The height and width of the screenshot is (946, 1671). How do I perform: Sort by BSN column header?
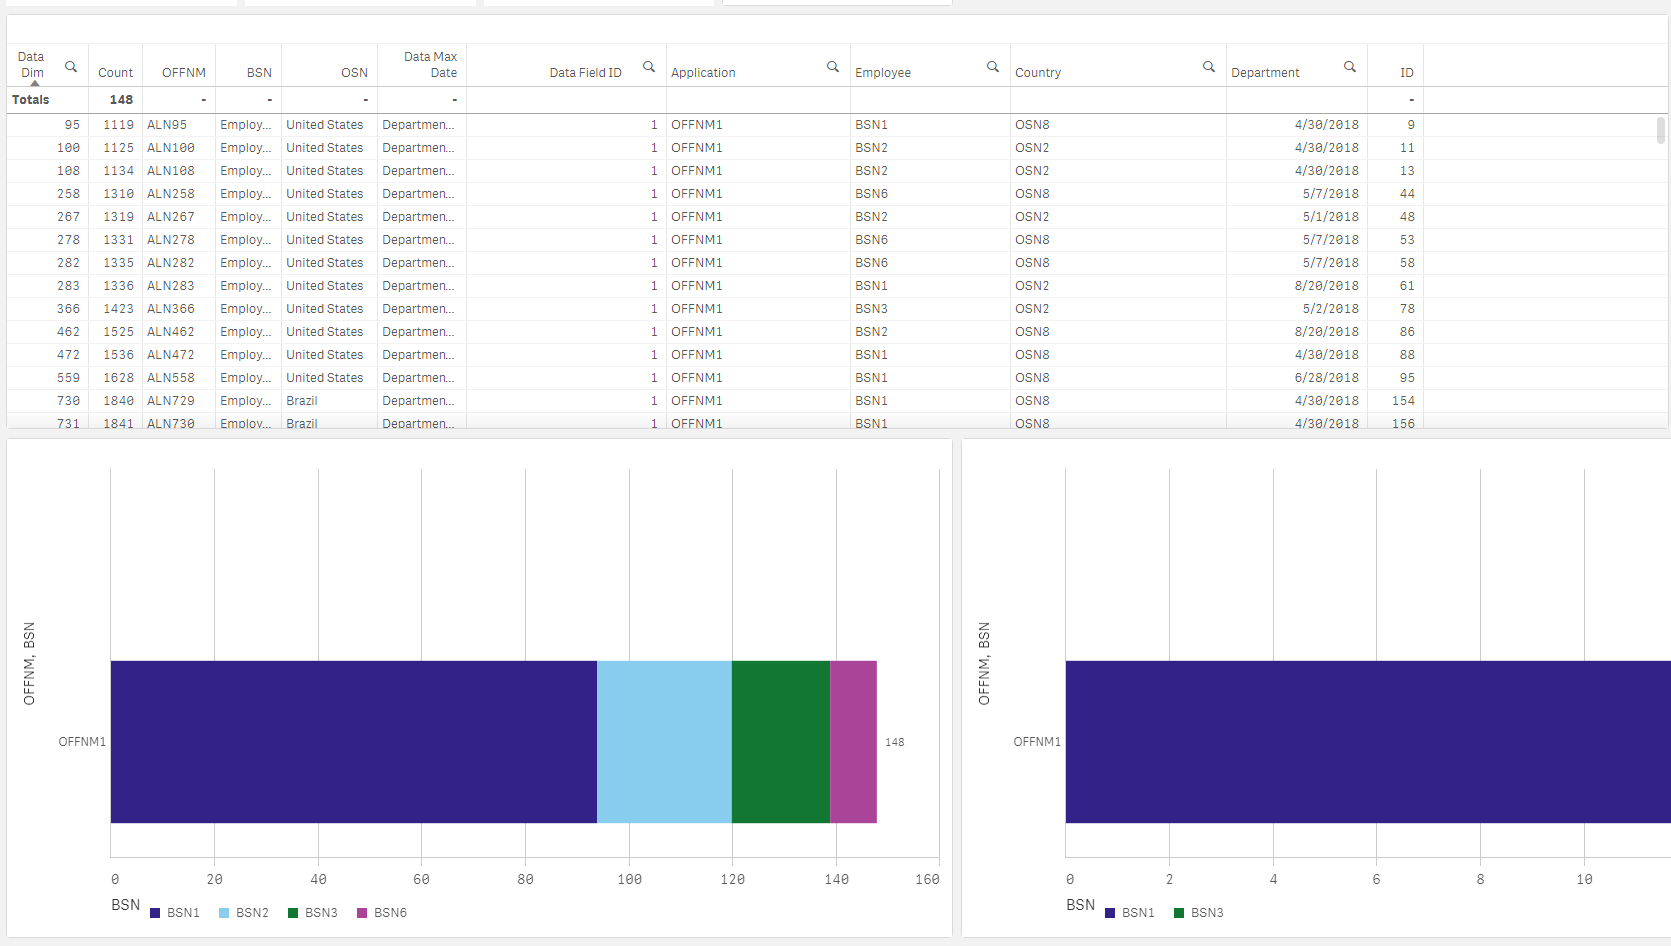pyautogui.click(x=259, y=73)
